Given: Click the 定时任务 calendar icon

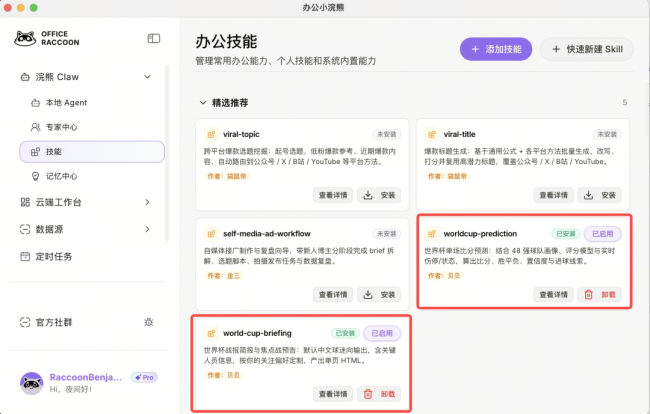Looking at the screenshot, I should click(25, 257).
